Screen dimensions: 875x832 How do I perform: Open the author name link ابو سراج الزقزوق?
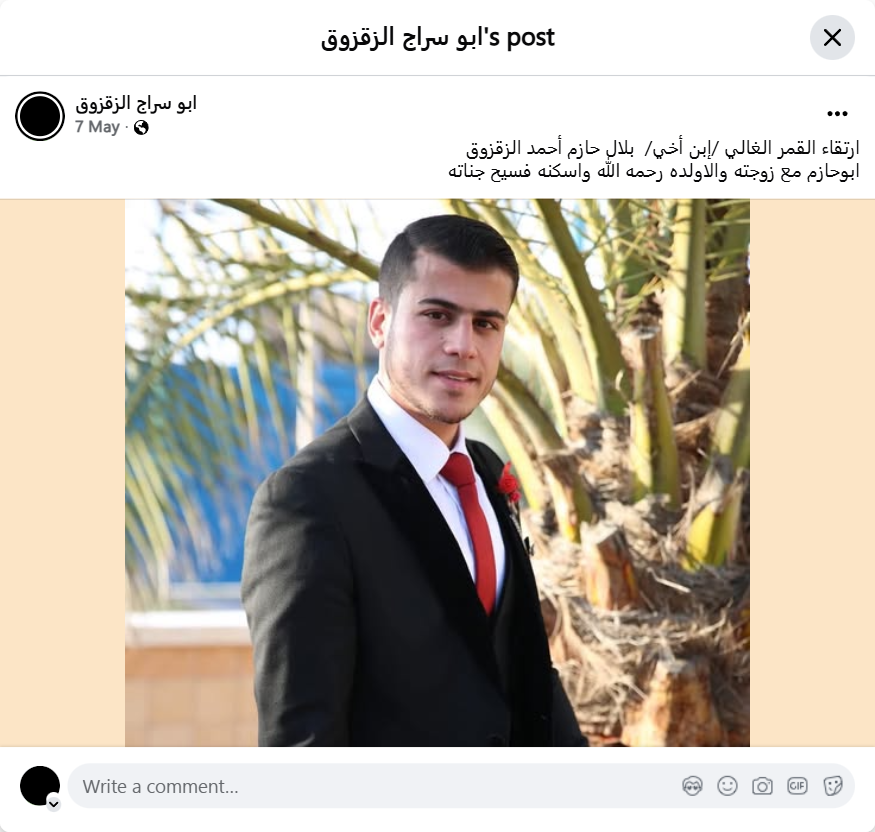coord(136,104)
